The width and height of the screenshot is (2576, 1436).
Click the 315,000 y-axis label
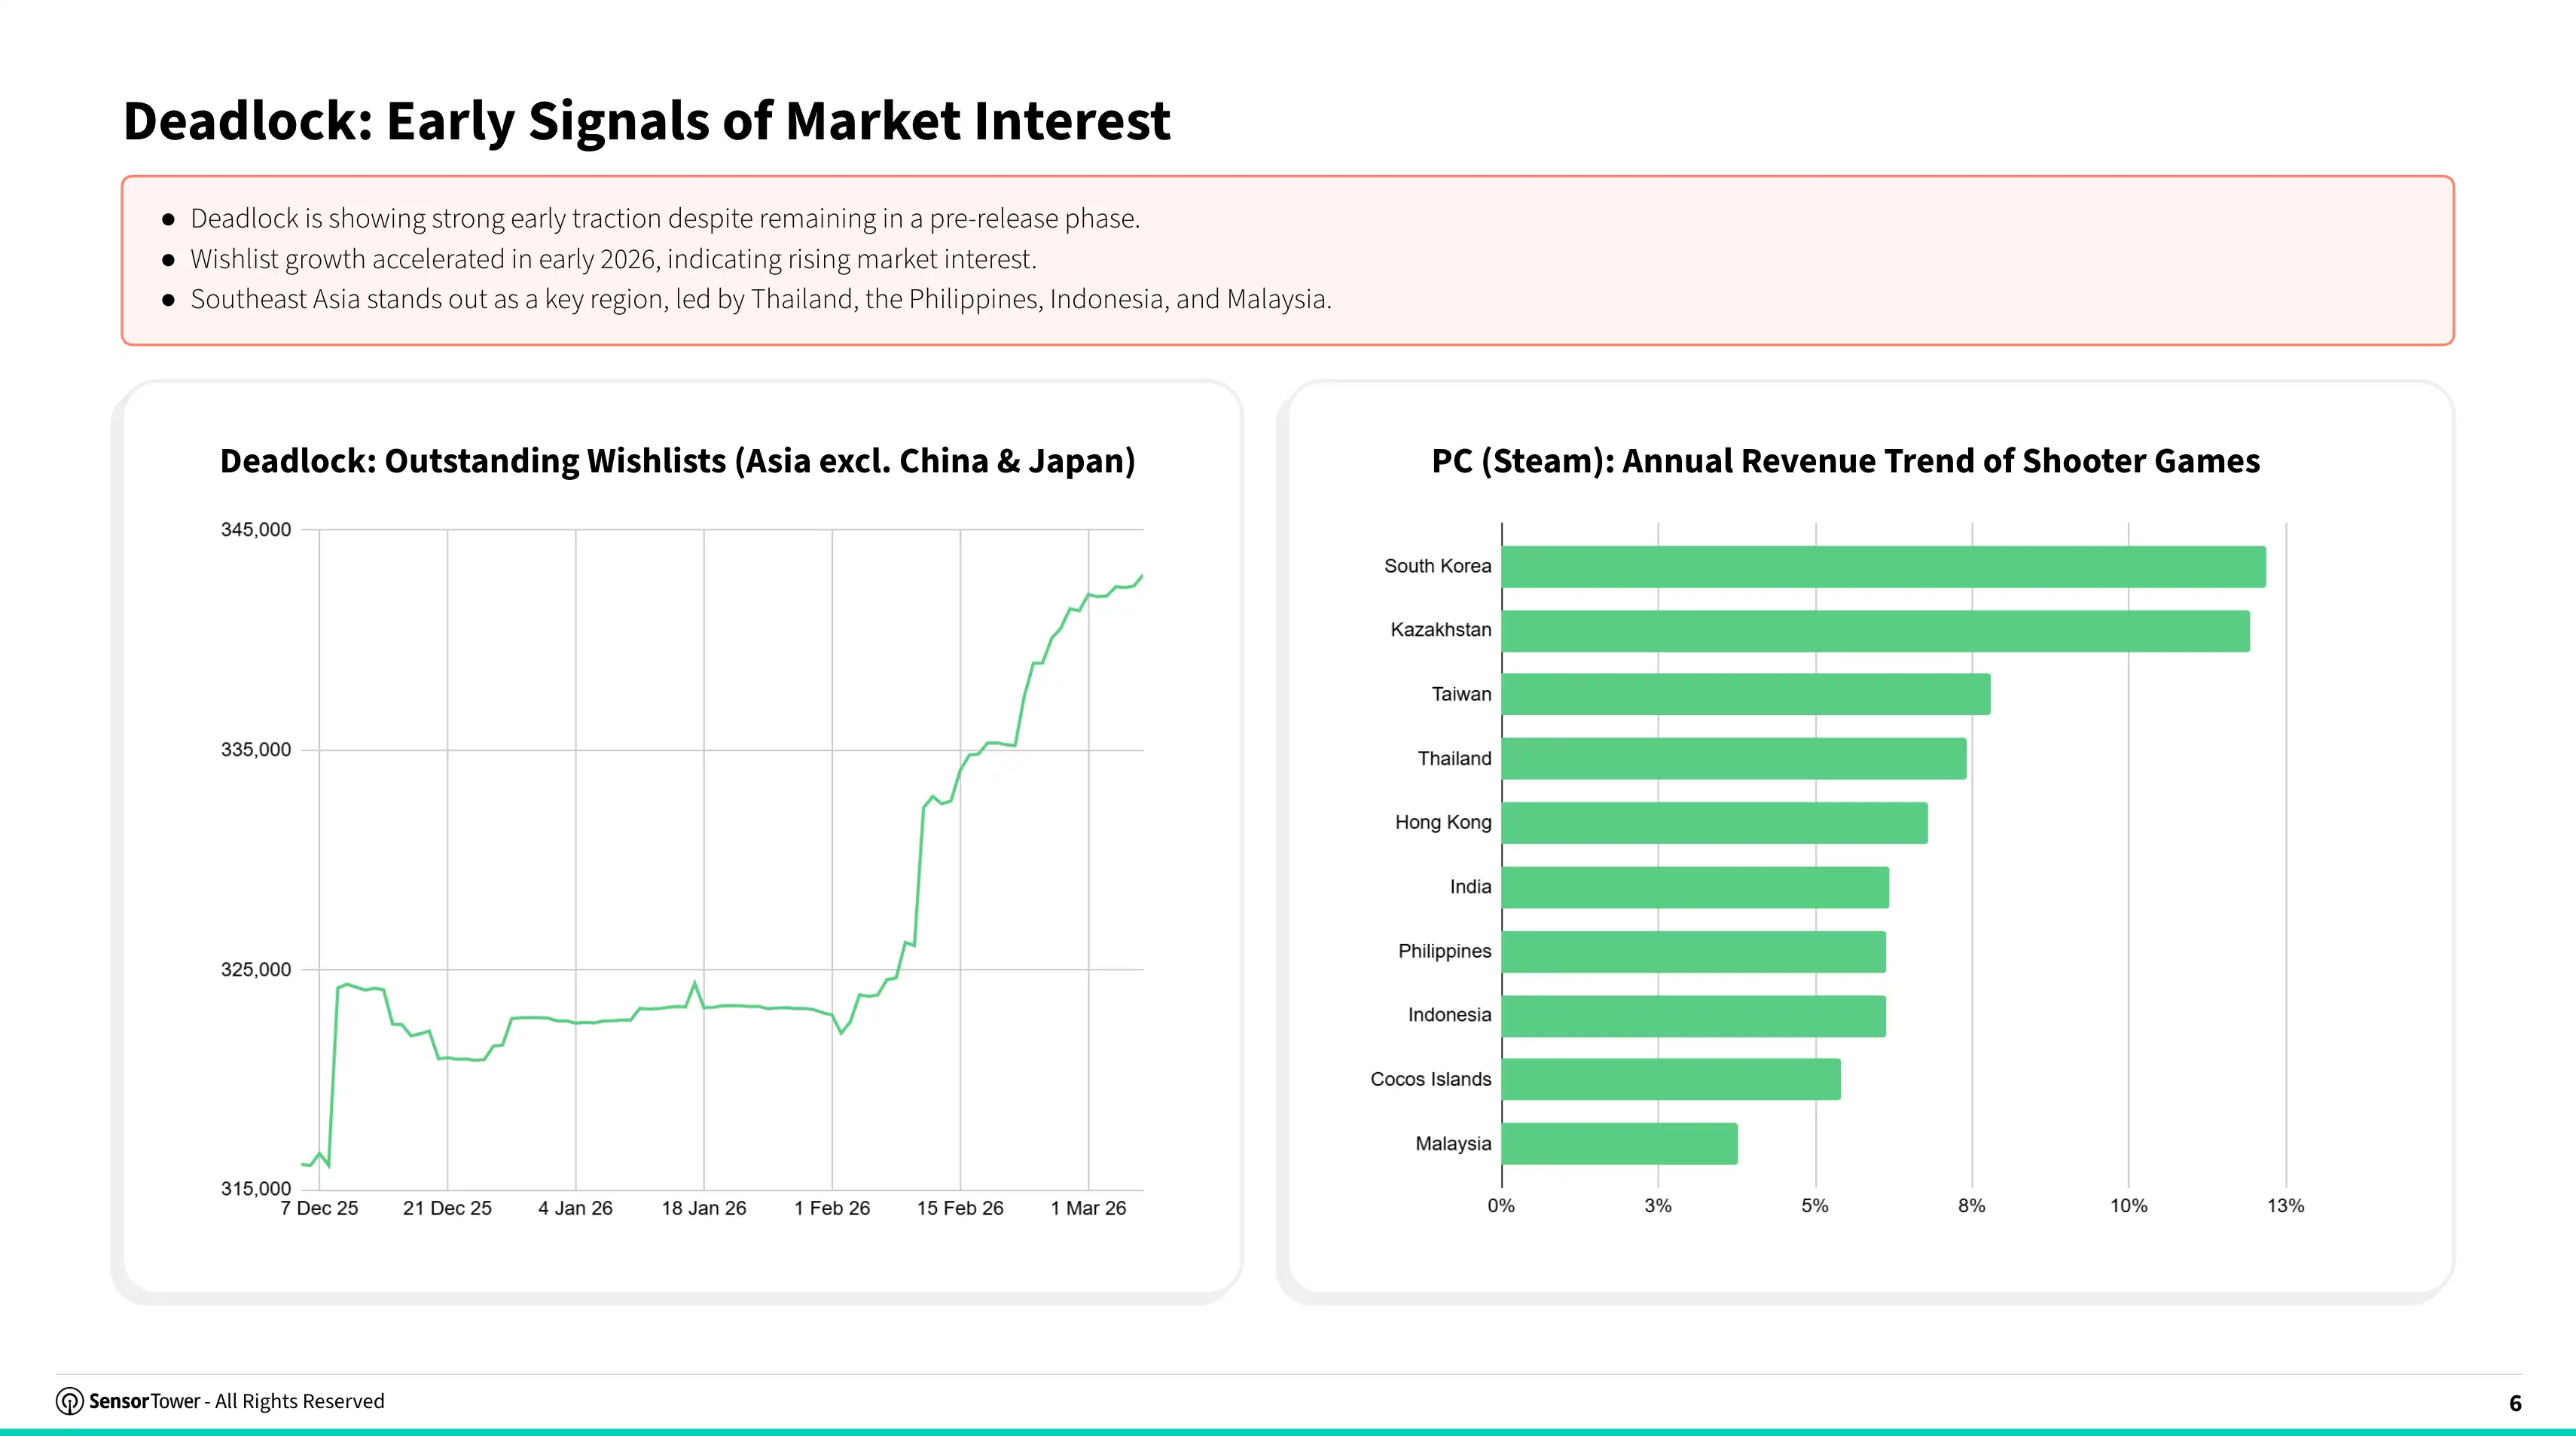pyautogui.click(x=256, y=1189)
